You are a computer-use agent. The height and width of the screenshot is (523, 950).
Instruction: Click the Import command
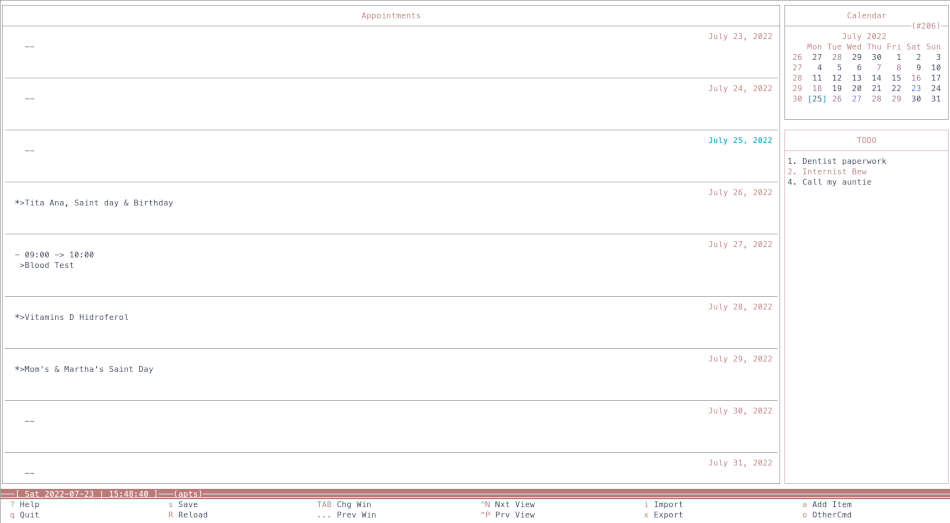coord(668,505)
